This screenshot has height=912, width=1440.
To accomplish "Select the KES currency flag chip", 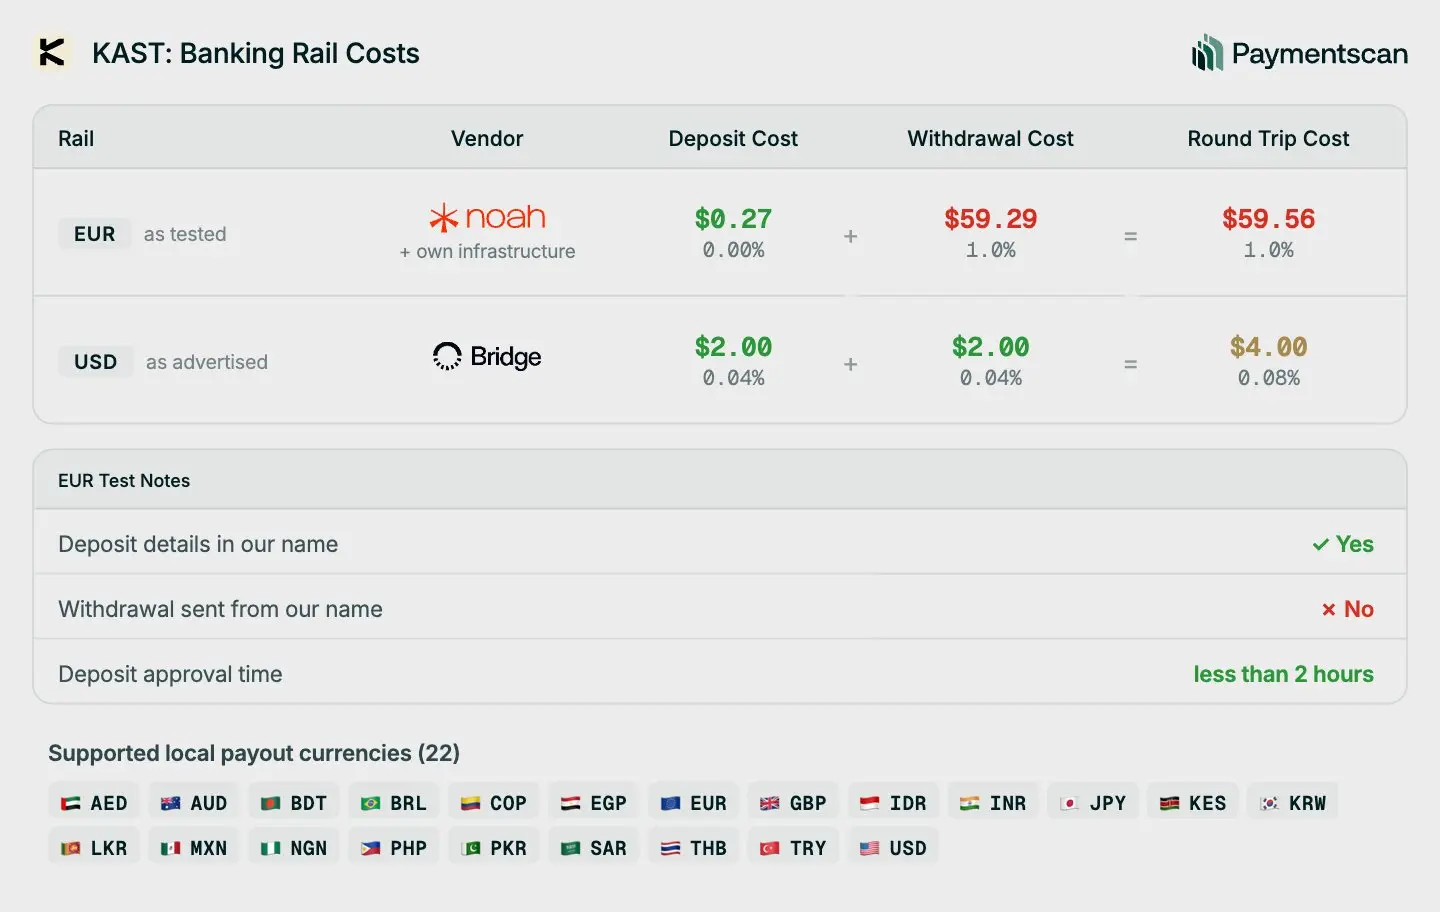I will pyautogui.click(x=1194, y=803).
